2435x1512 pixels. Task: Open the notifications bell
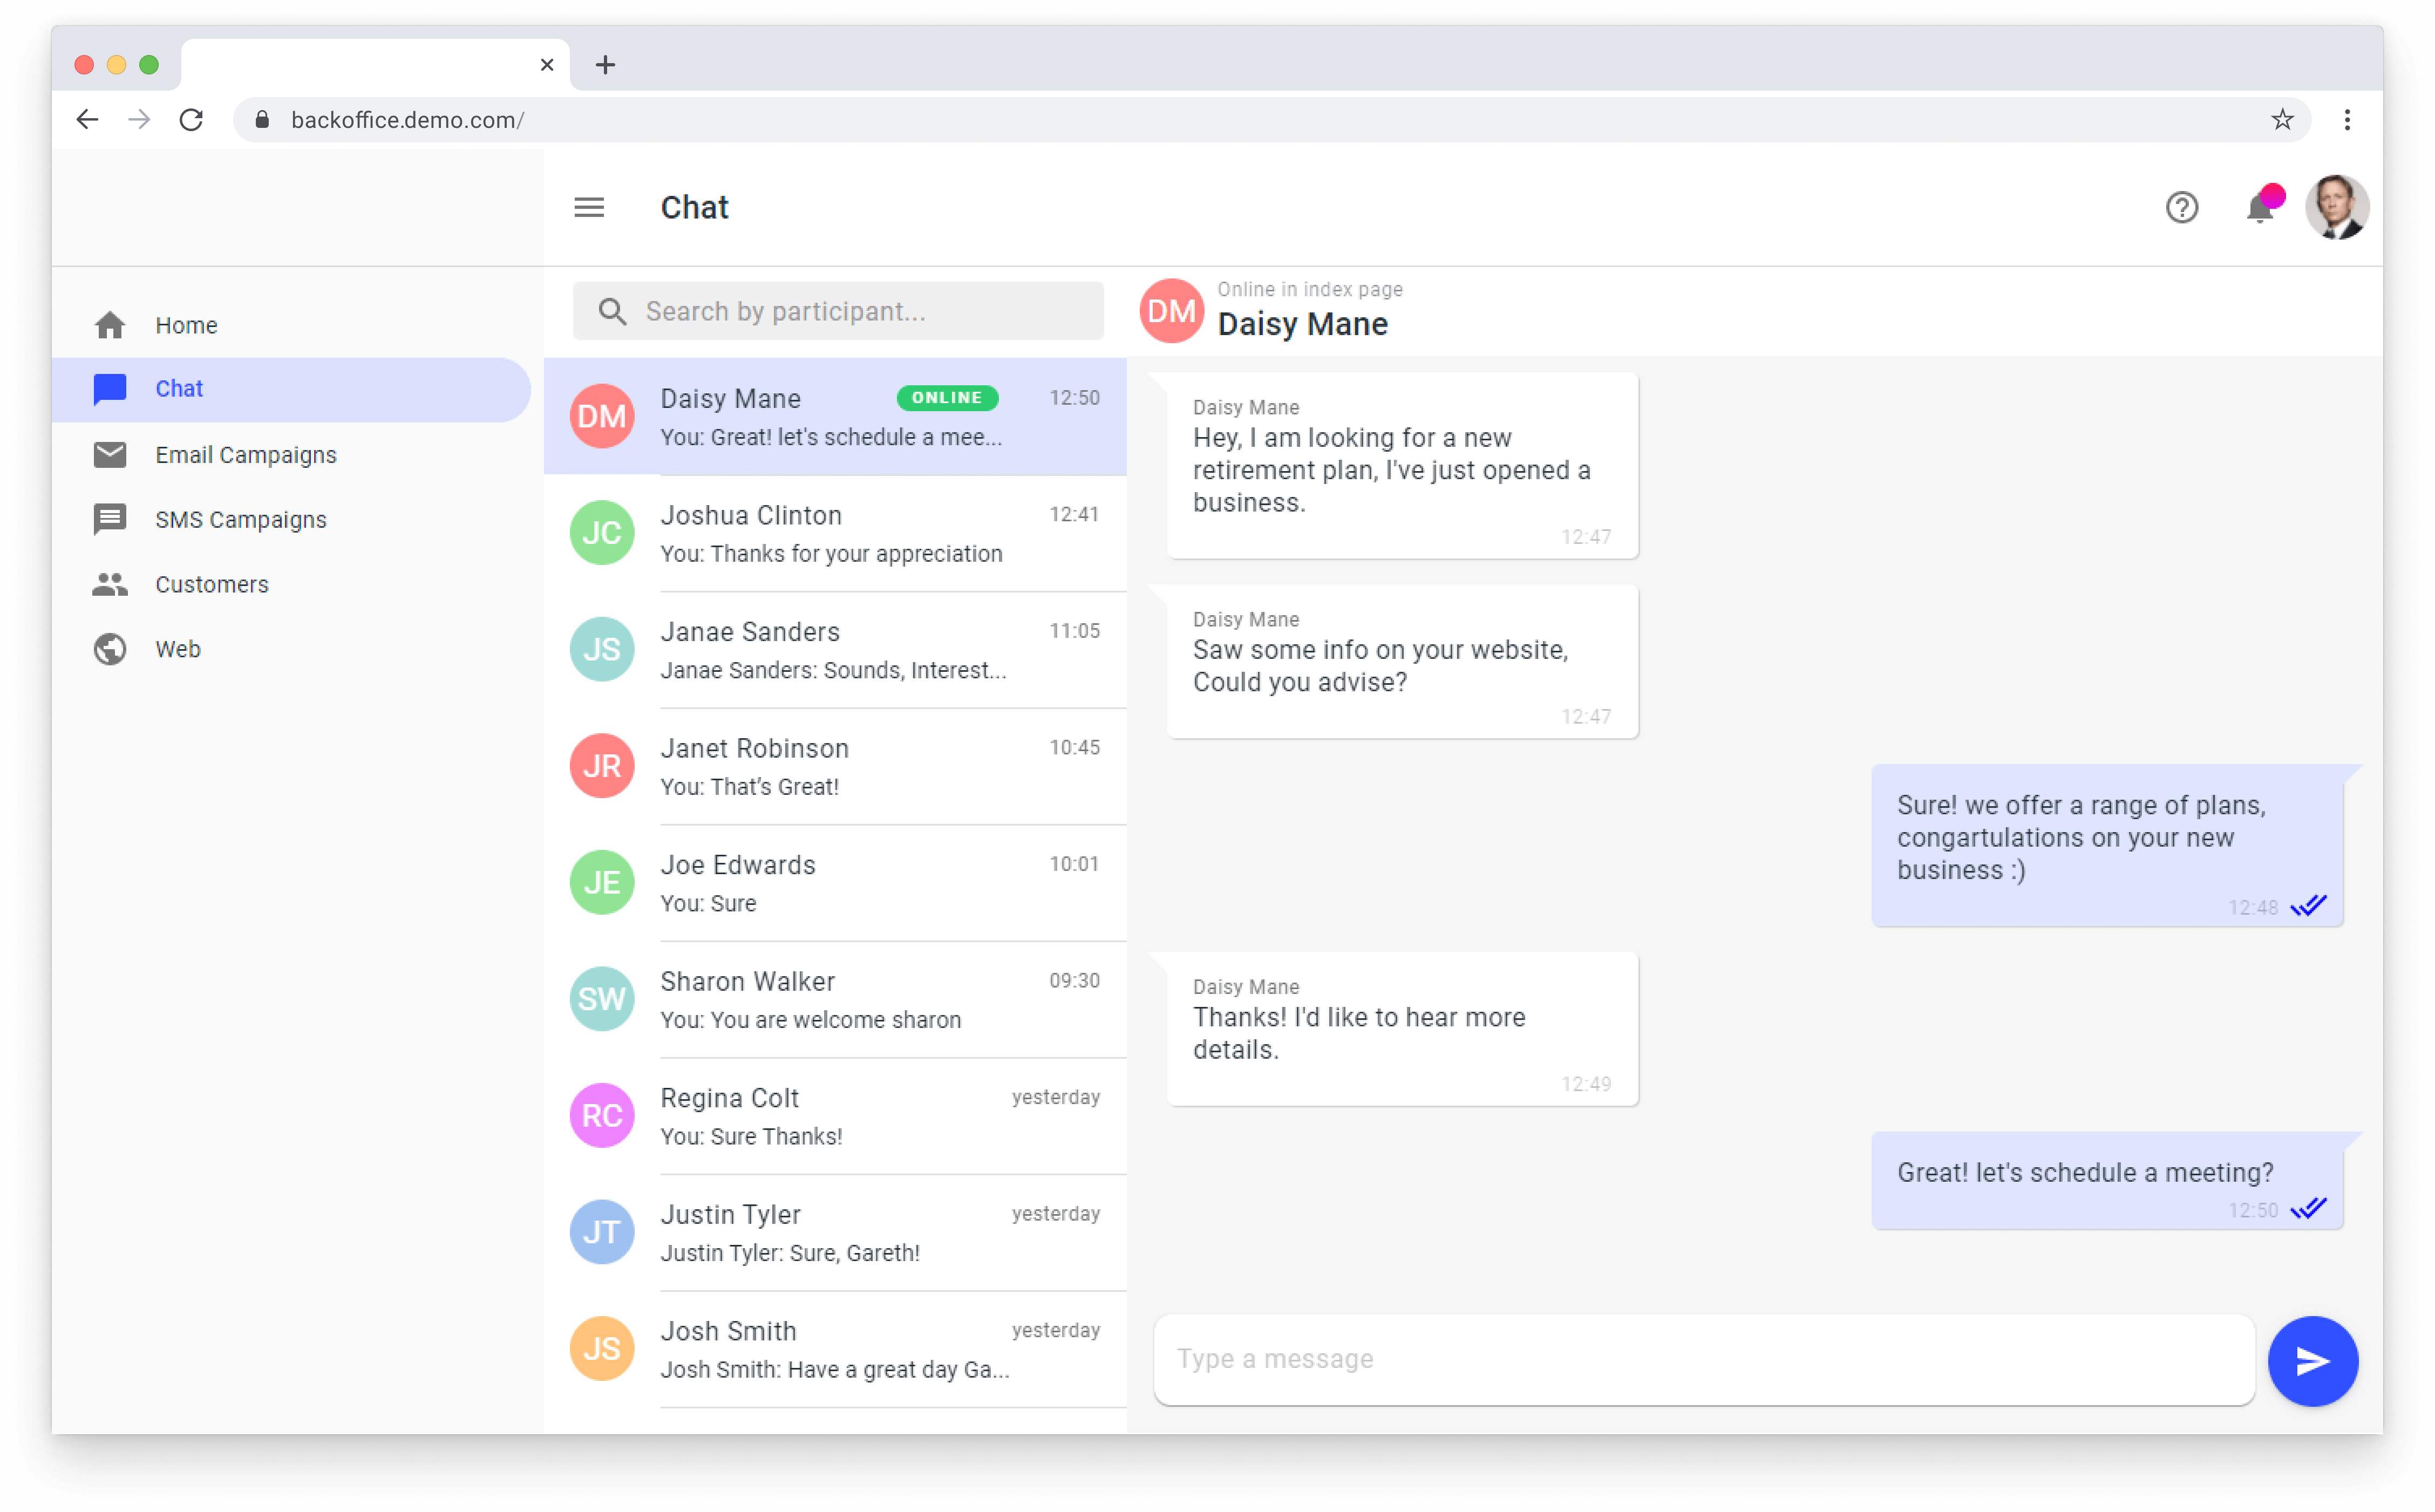2262,205
